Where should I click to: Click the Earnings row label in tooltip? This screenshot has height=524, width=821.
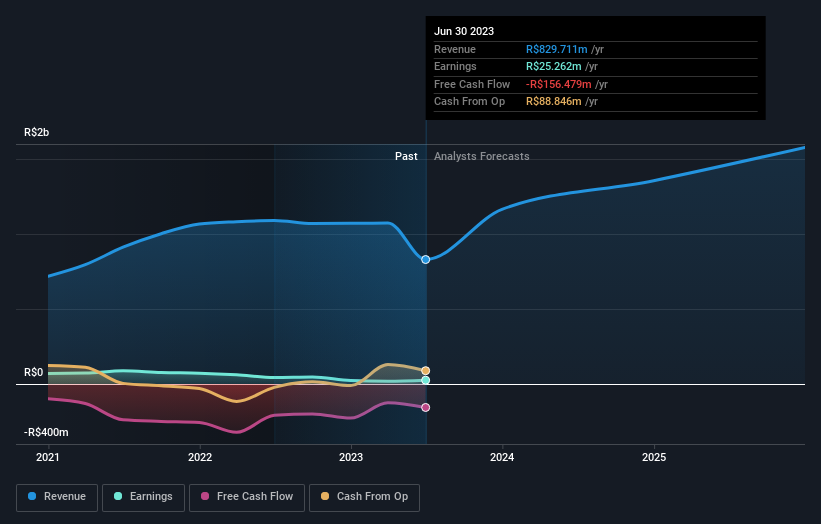[x=455, y=66]
